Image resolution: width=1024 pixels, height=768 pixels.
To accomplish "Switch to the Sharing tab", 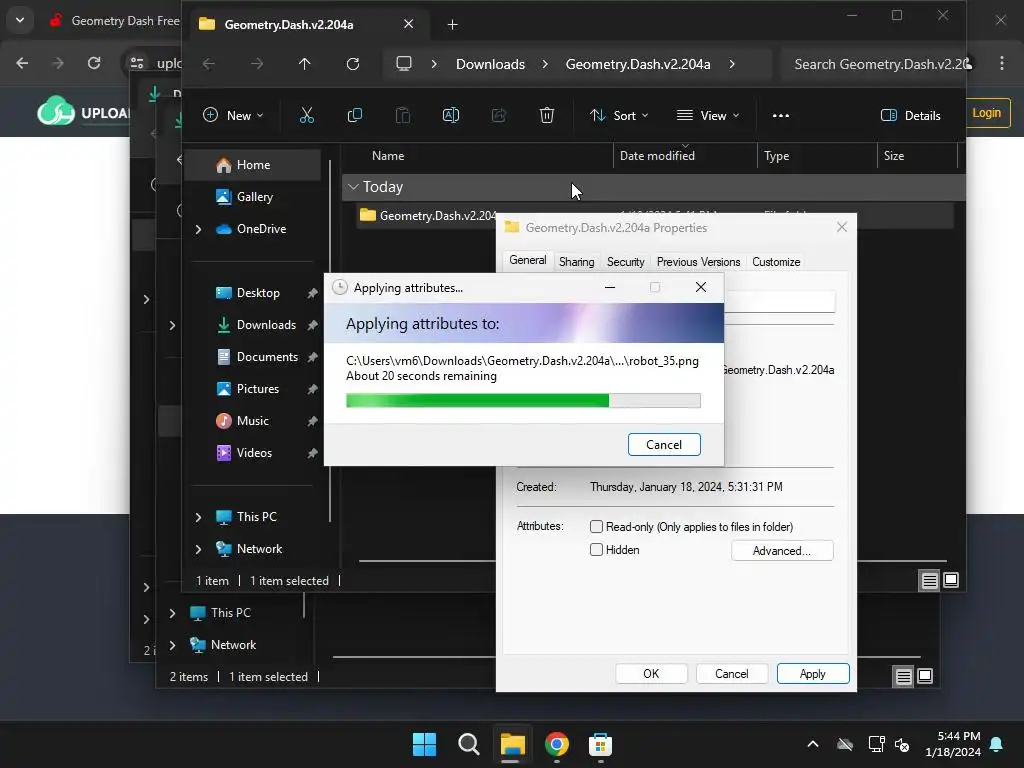I will [x=577, y=262].
